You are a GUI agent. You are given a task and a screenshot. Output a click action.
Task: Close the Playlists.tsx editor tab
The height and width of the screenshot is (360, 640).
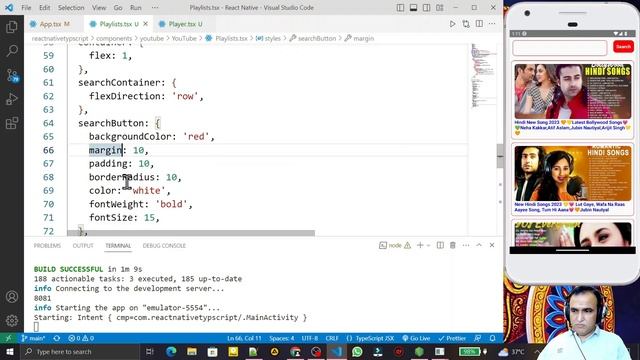click(145, 24)
